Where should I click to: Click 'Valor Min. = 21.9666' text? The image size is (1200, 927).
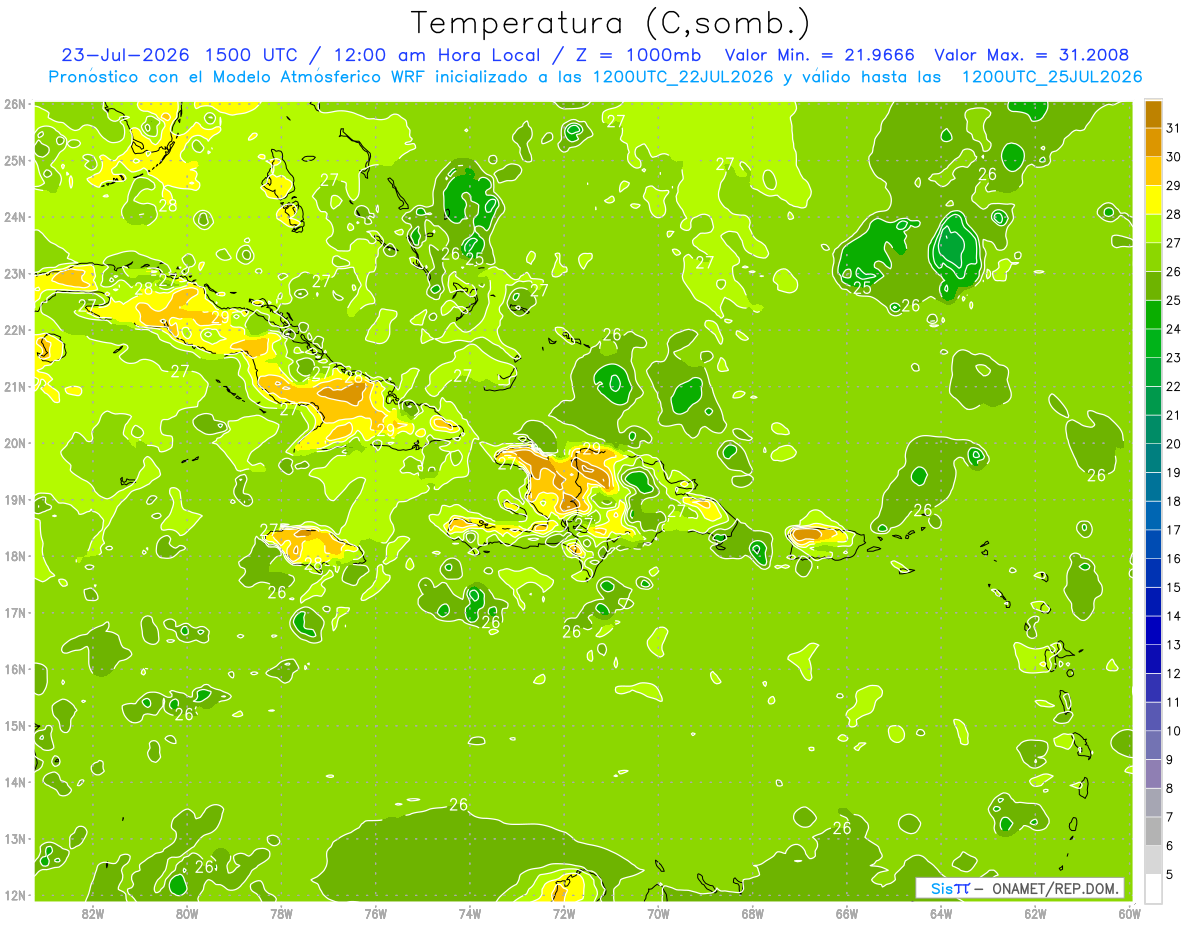pos(820,55)
